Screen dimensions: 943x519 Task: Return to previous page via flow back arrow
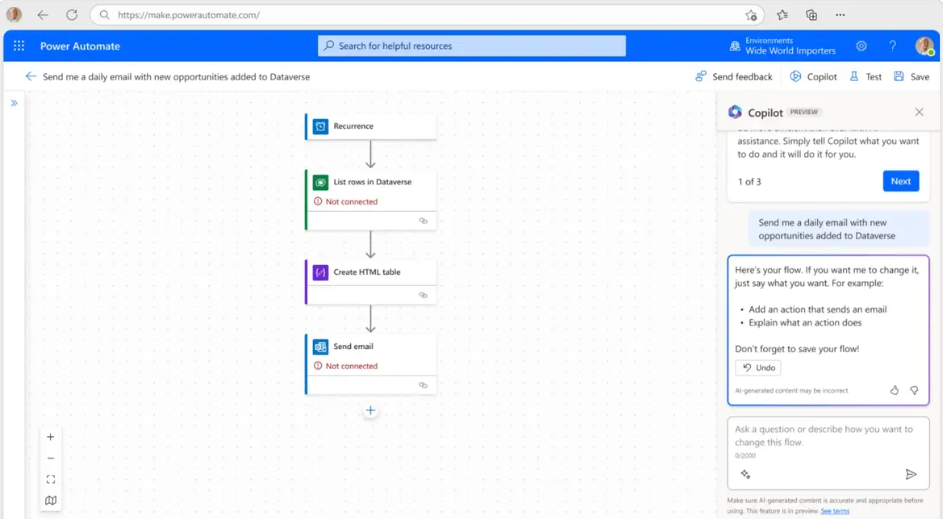coord(31,76)
